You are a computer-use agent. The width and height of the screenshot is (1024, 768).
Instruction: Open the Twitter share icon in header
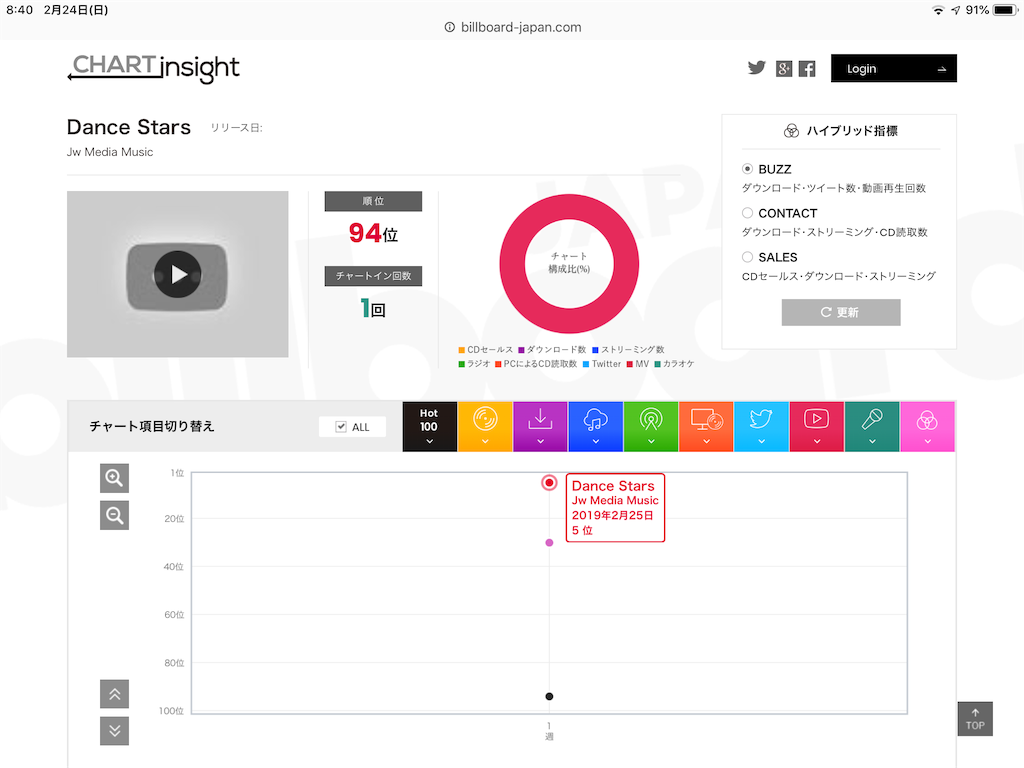756,68
